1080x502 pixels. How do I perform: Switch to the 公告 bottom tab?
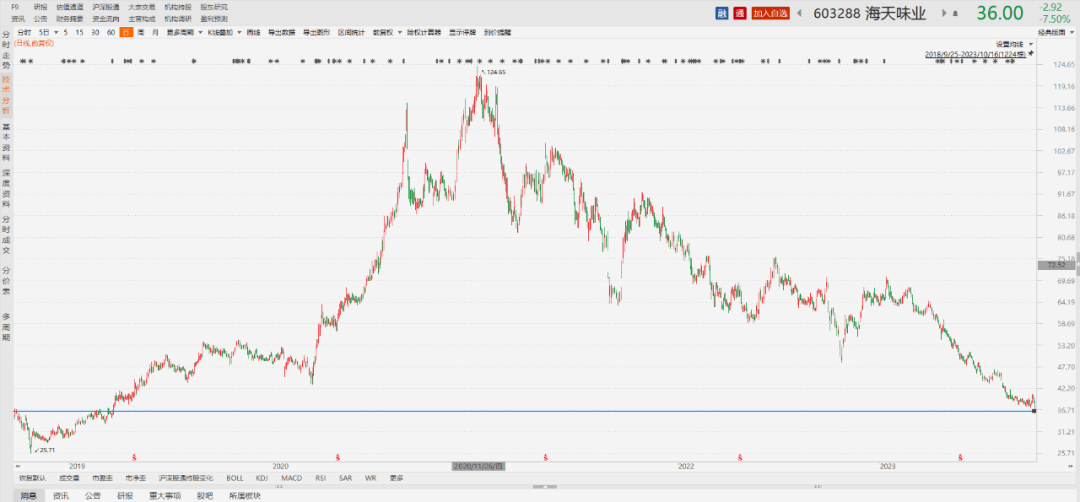coord(92,495)
